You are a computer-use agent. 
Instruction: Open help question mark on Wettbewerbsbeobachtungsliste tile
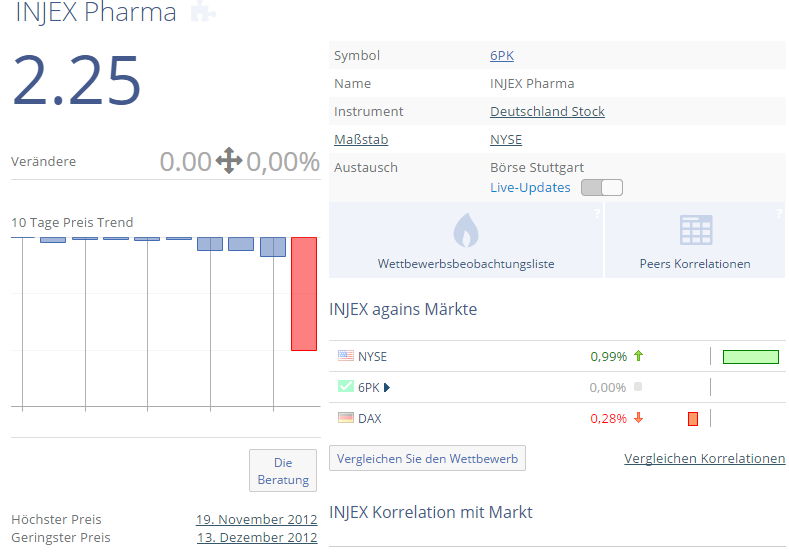point(596,213)
